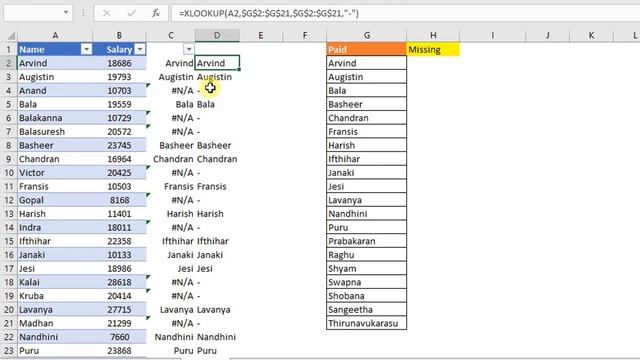Select column D header

[217, 36]
